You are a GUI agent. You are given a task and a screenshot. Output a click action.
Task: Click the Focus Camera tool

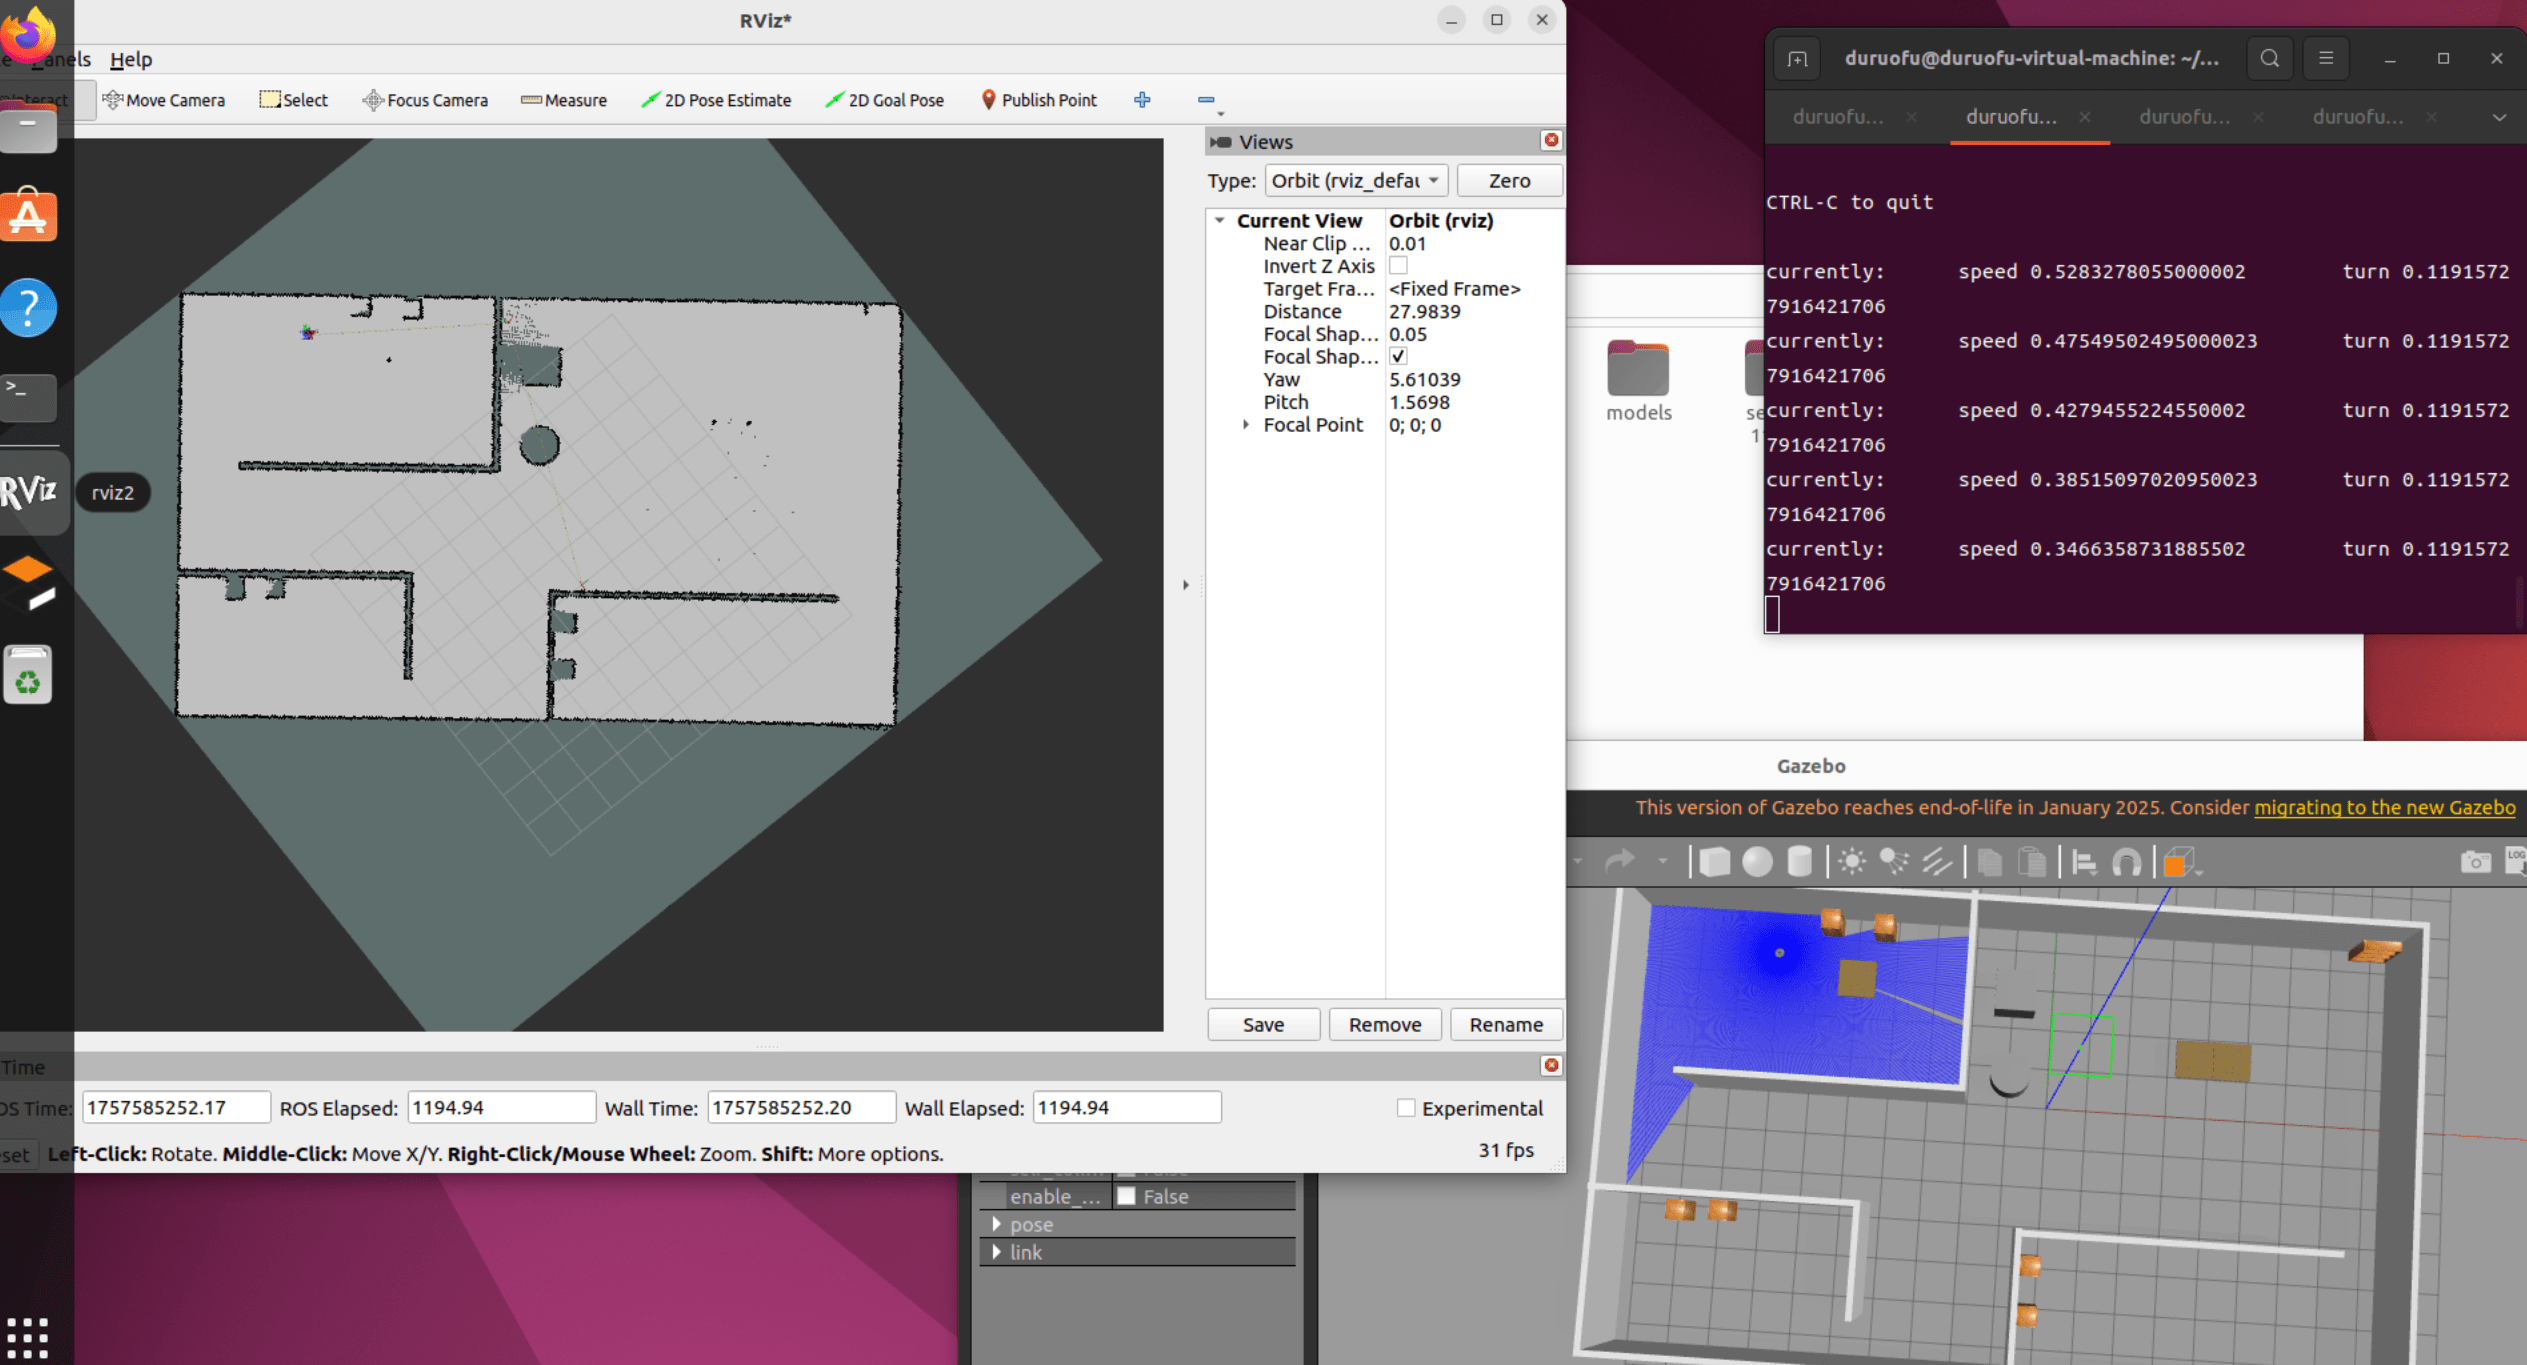point(425,100)
